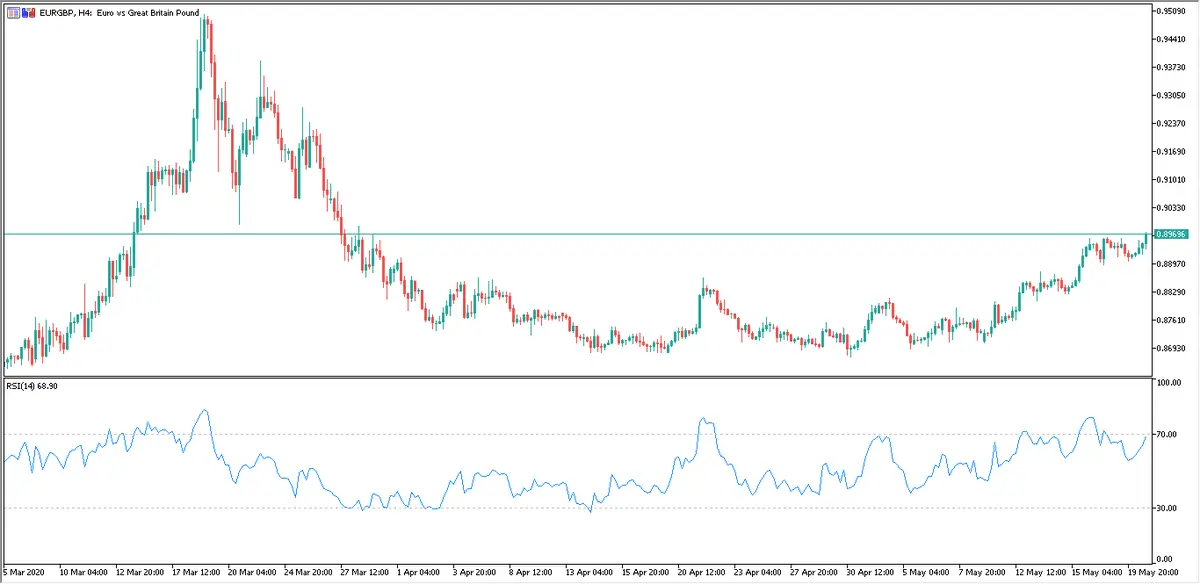
Task: Click the 0.86930 price axis label
Action: pos(1171,348)
